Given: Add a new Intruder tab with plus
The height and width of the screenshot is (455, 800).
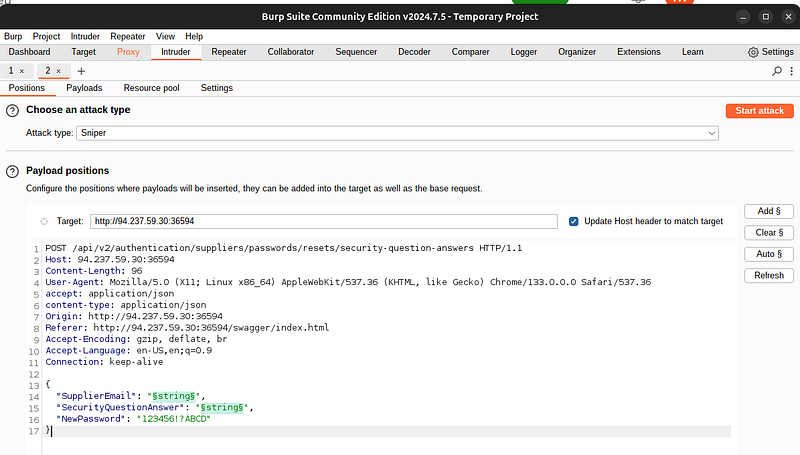Looking at the screenshot, I should (81, 71).
